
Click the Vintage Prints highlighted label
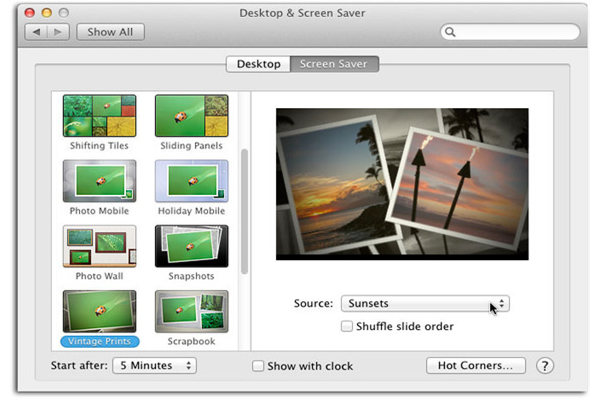tap(99, 341)
